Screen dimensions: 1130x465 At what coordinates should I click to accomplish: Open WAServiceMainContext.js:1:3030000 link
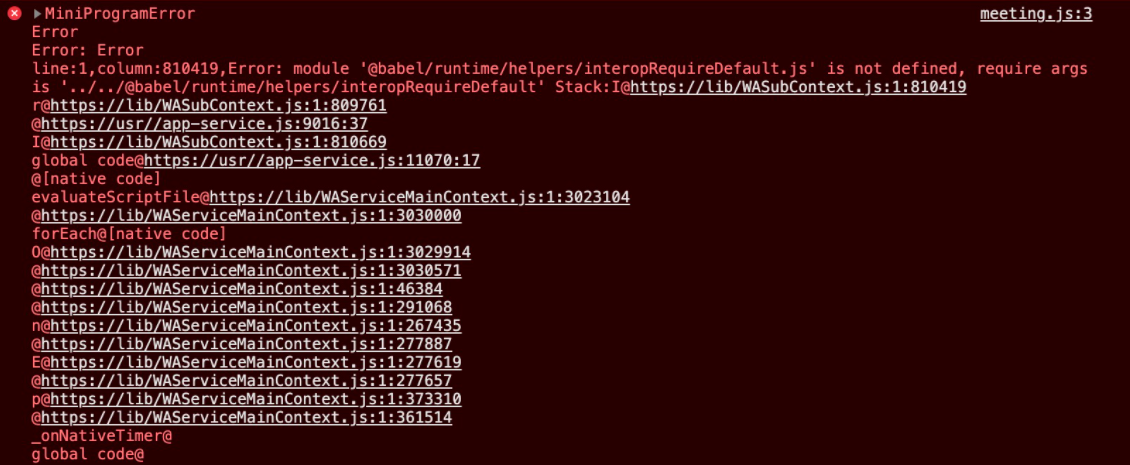(252, 216)
